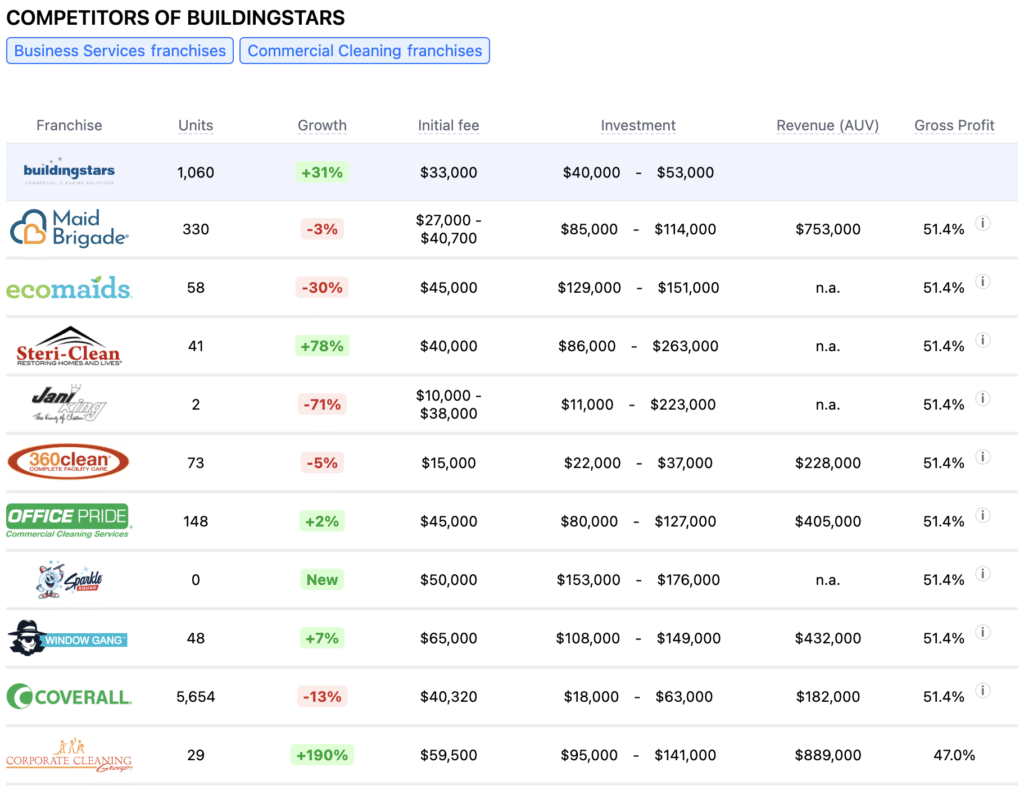Click the +78% growth badge
This screenshot has width=1024, height=799.
coord(322,346)
